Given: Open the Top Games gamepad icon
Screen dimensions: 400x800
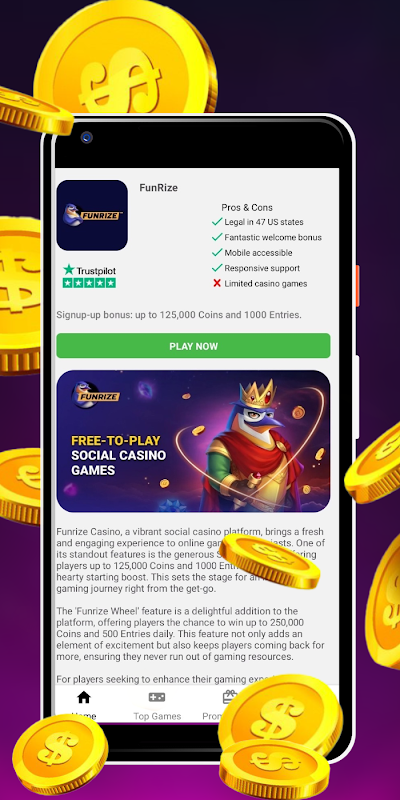Looking at the screenshot, I should click(157, 697).
